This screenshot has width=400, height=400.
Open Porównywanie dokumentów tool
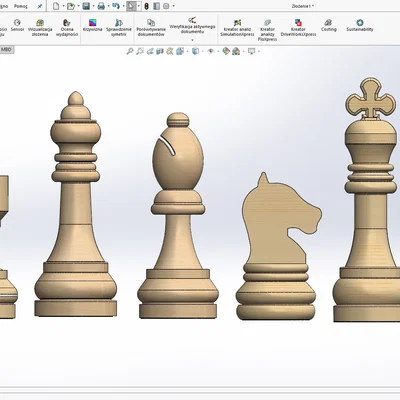(151, 27)
